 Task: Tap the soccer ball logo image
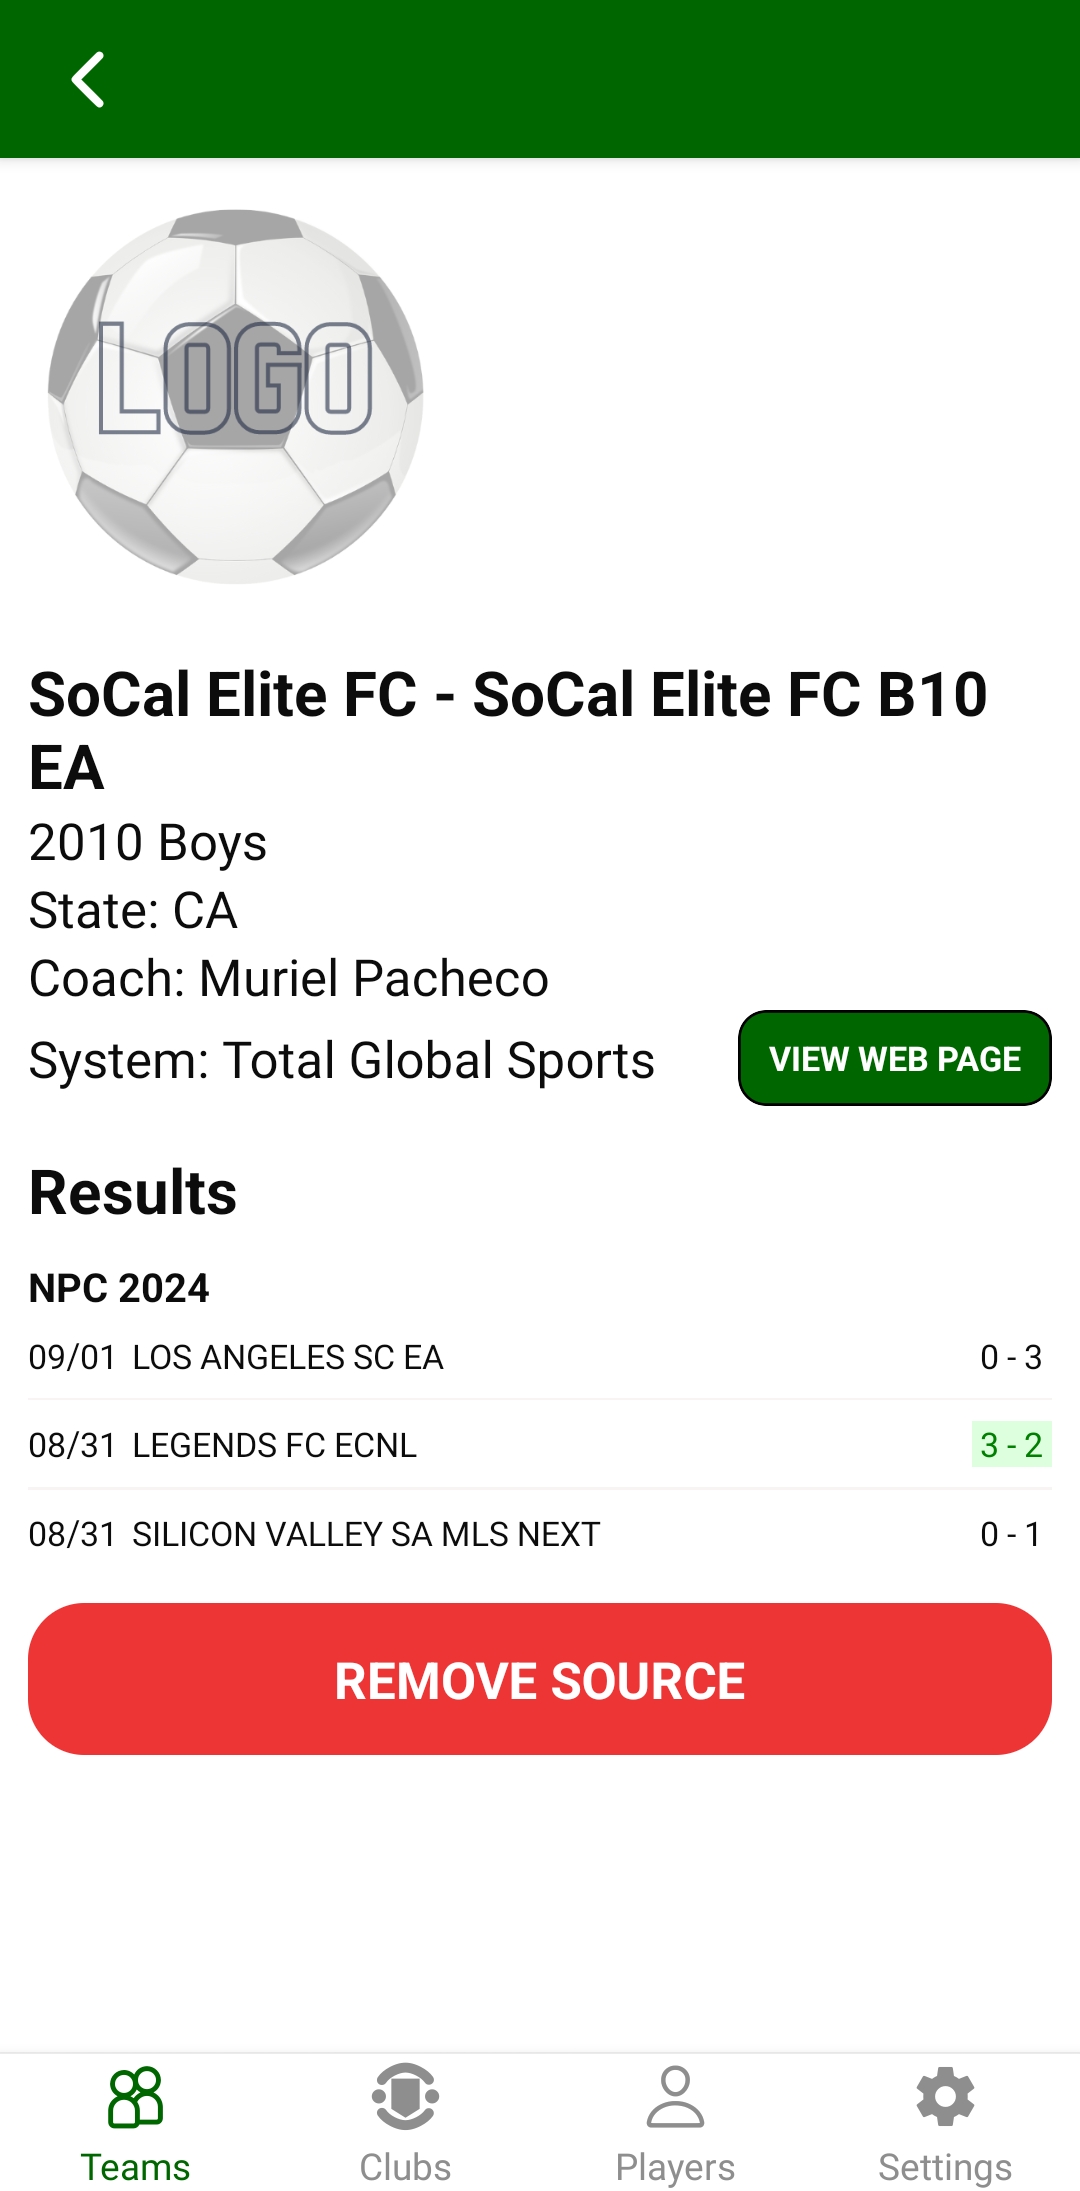pyautogui.click(x=236, y=396)
